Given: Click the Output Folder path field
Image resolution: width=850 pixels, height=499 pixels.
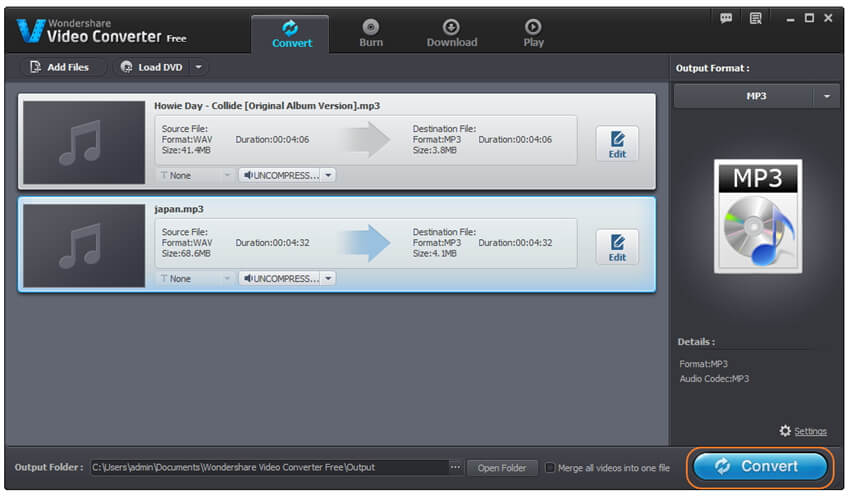Looking at the screenshot, I should click(269, 467).
